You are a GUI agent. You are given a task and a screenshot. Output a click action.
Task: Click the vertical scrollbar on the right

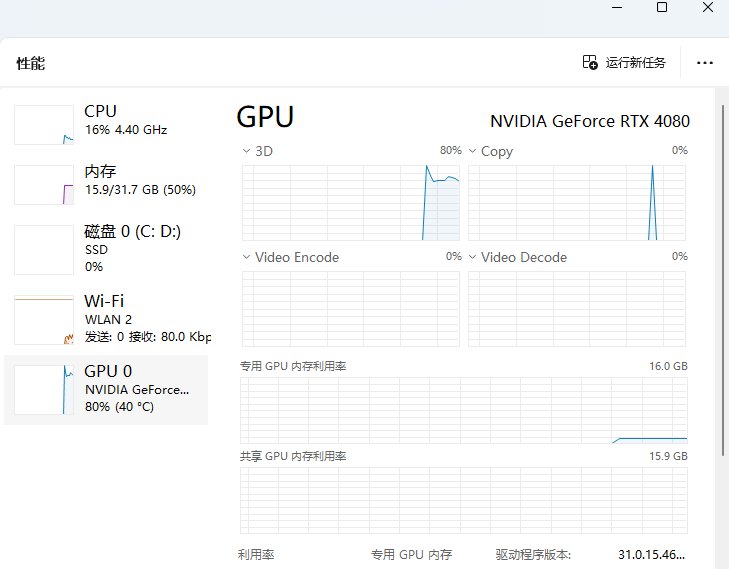point(723,280)
